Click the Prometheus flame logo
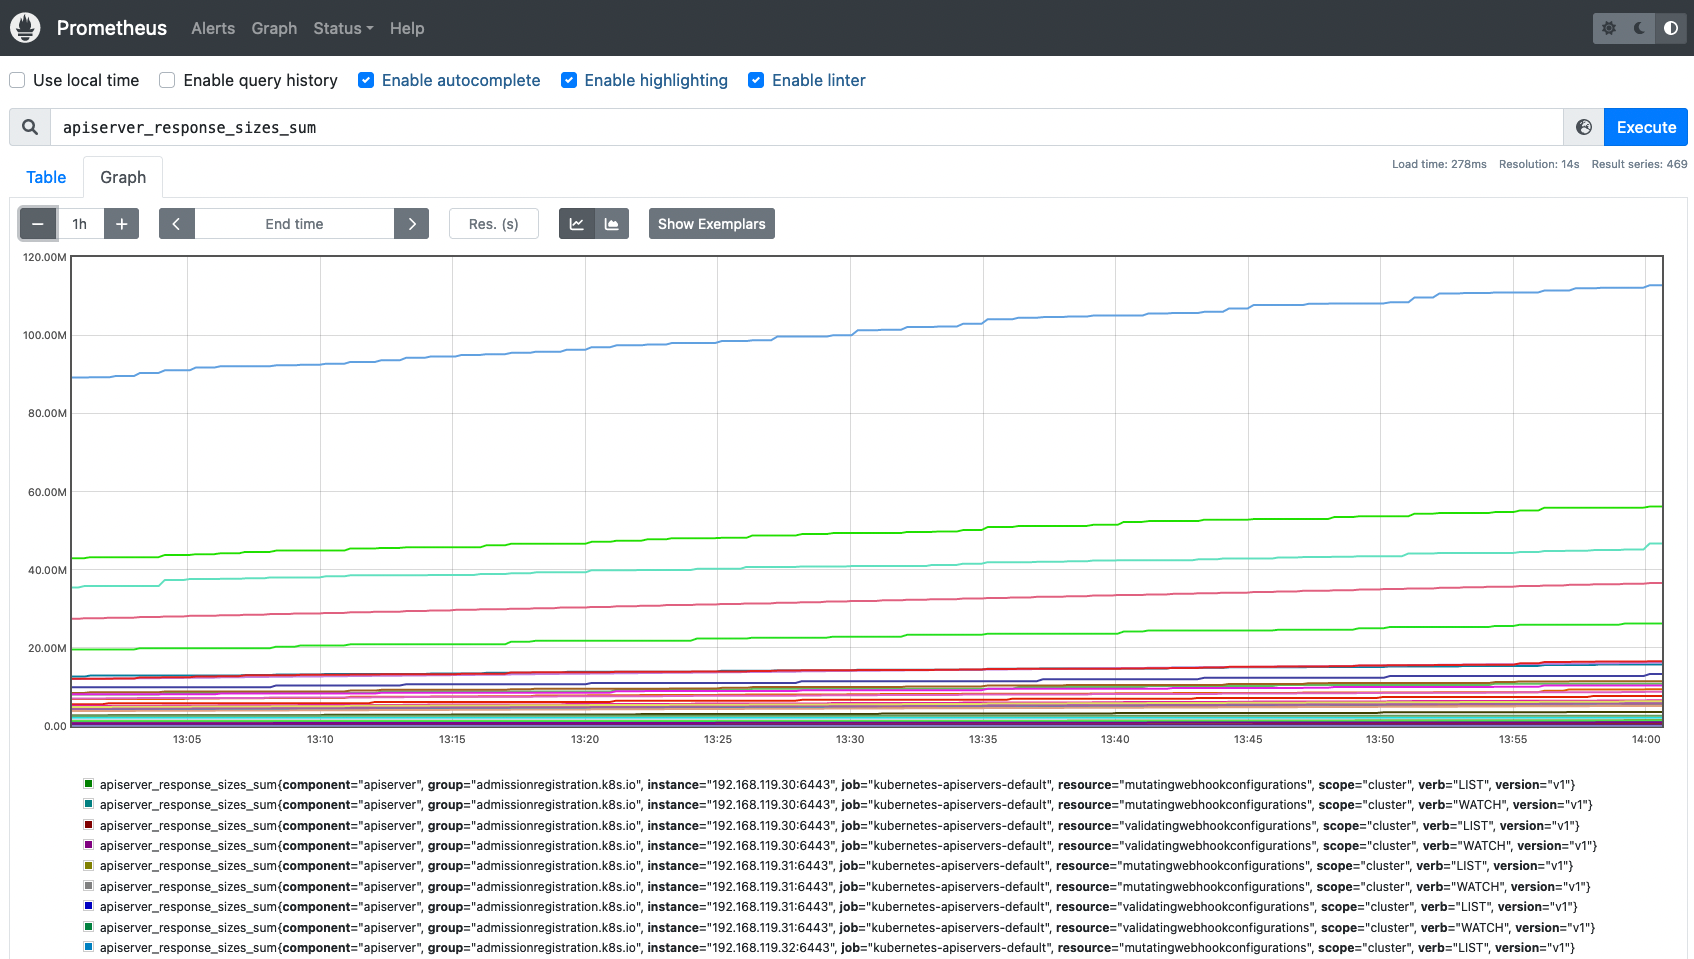Image resolution: width=1694 pixels, height=959 pixels. tap(25, 28)
